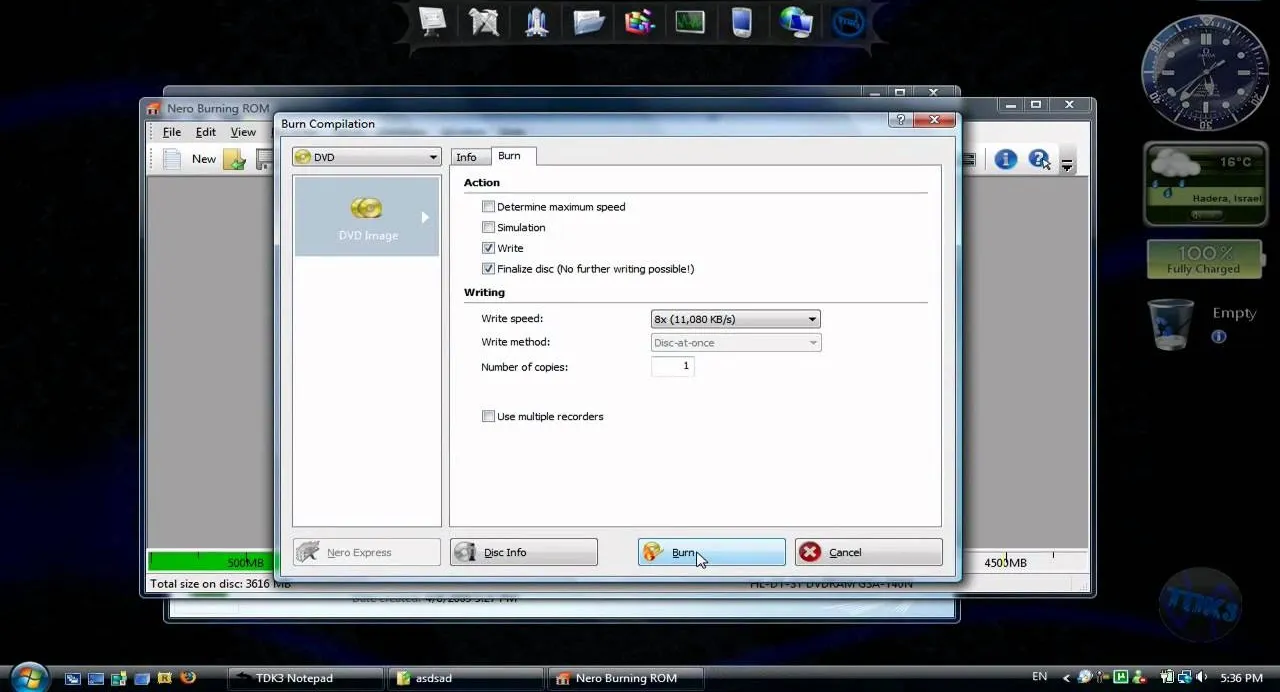Click the Recycle Bin gadget info button

pos(1218,337)
